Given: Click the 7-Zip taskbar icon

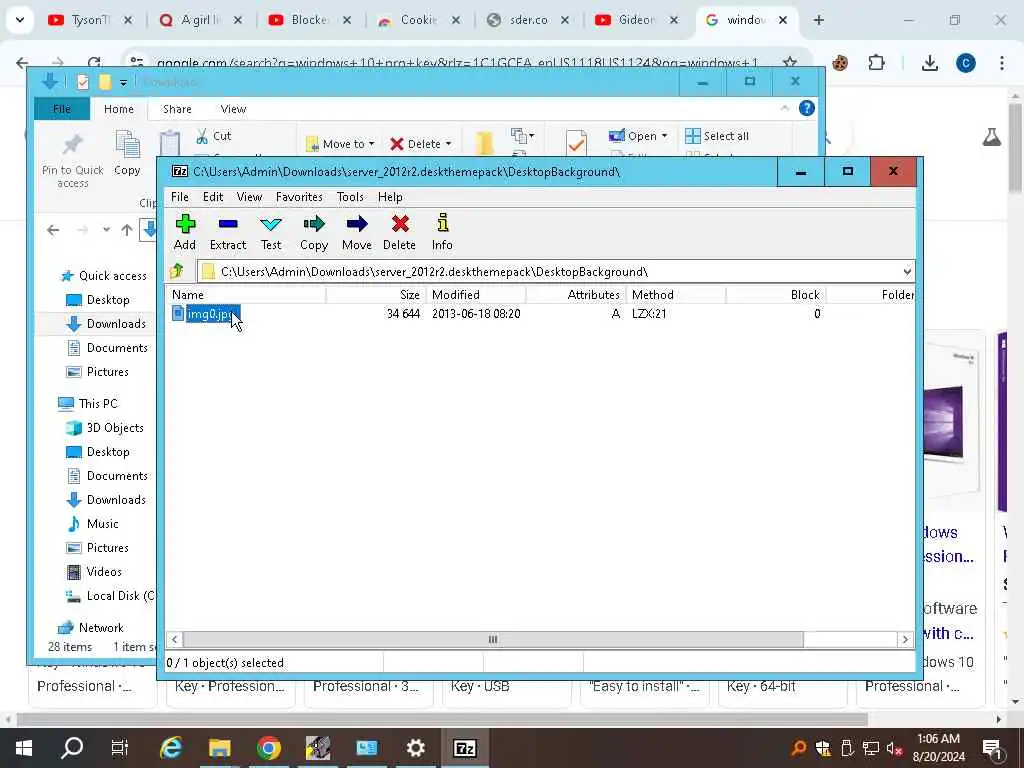Looking at the screenshot, I should 464,748.
